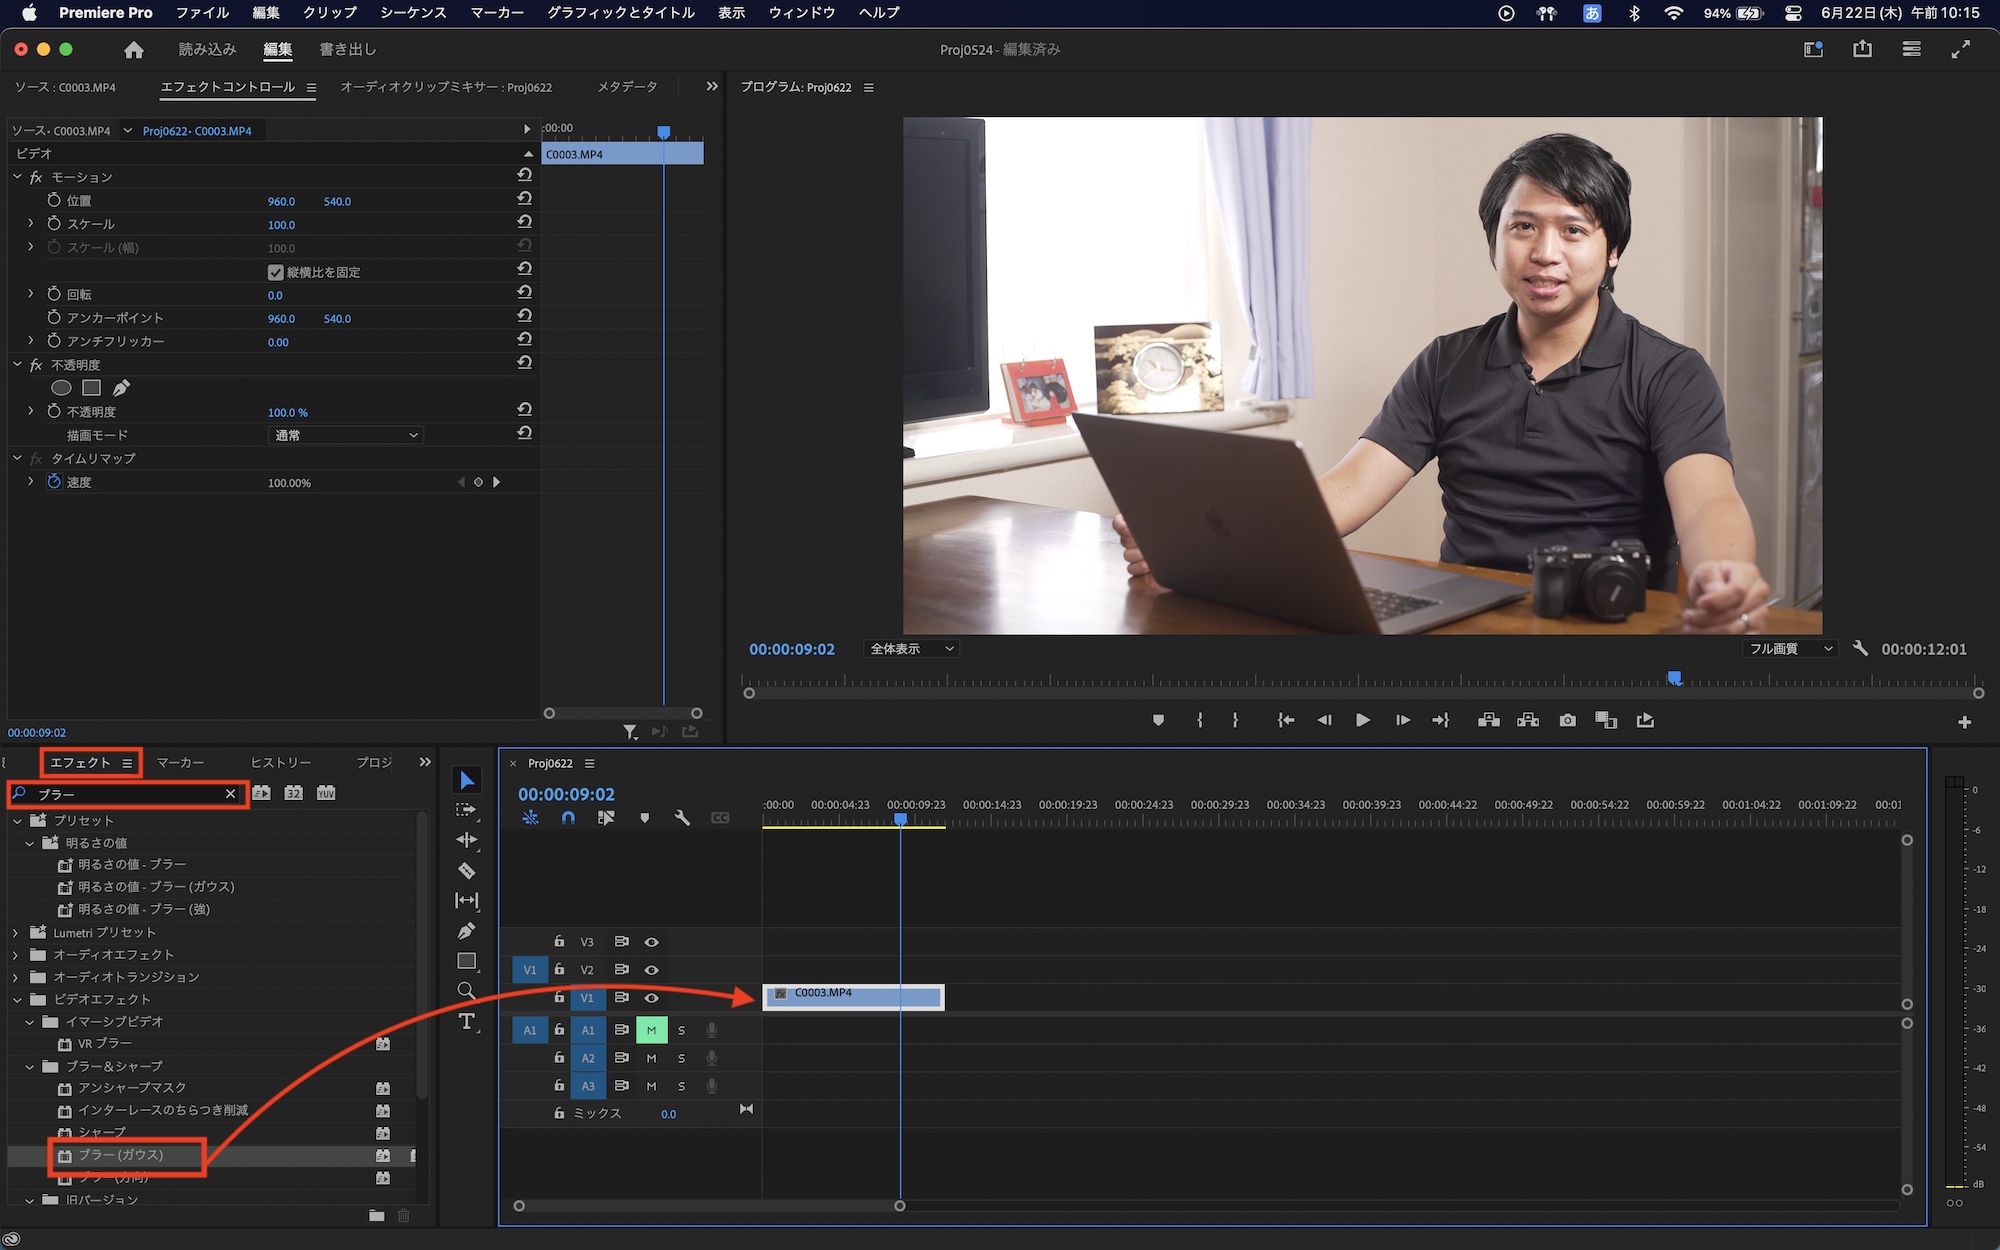Click the ミックス 0.0 value slider
This screenshot has height=1250, width=2000.
click(668, 1113)
